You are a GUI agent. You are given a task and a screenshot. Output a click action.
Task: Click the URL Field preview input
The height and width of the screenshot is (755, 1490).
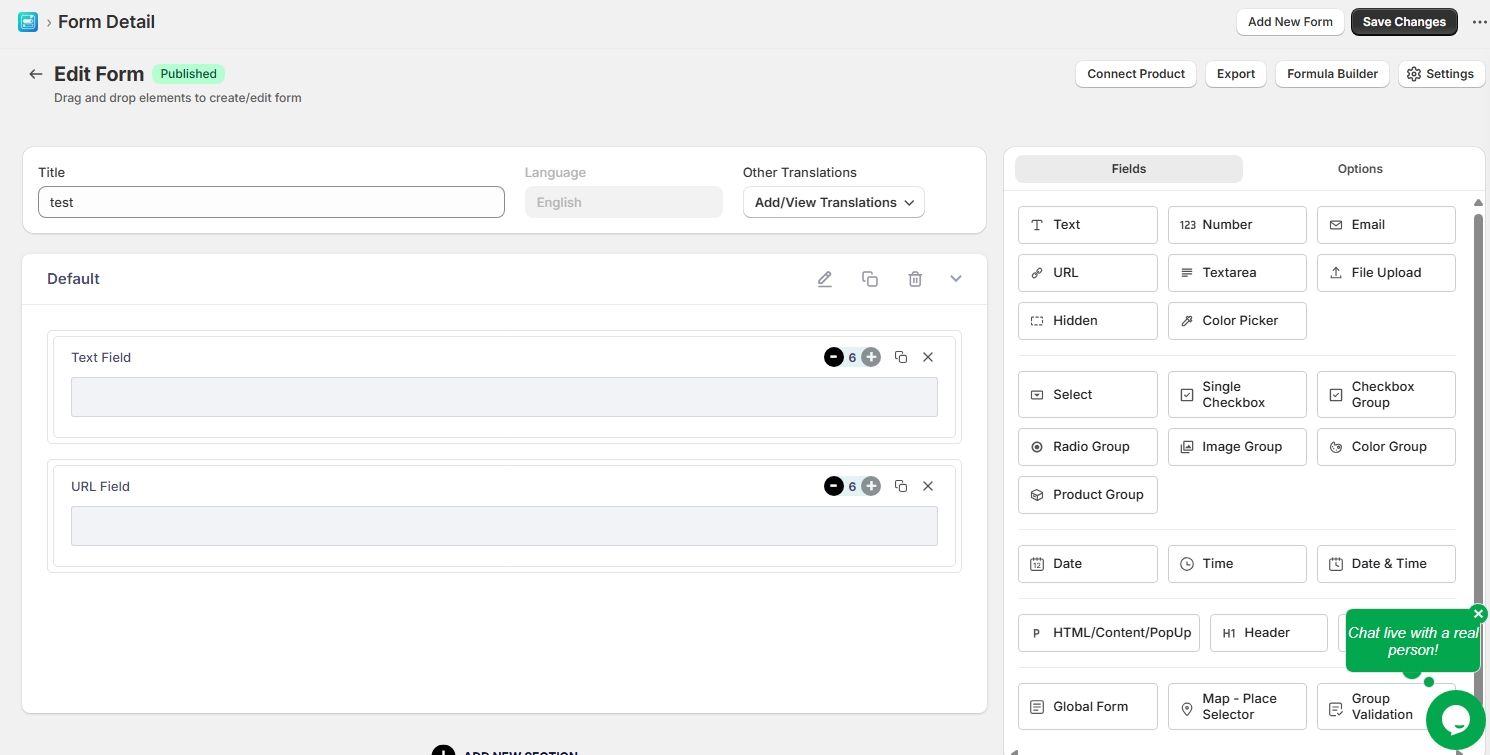504,526
